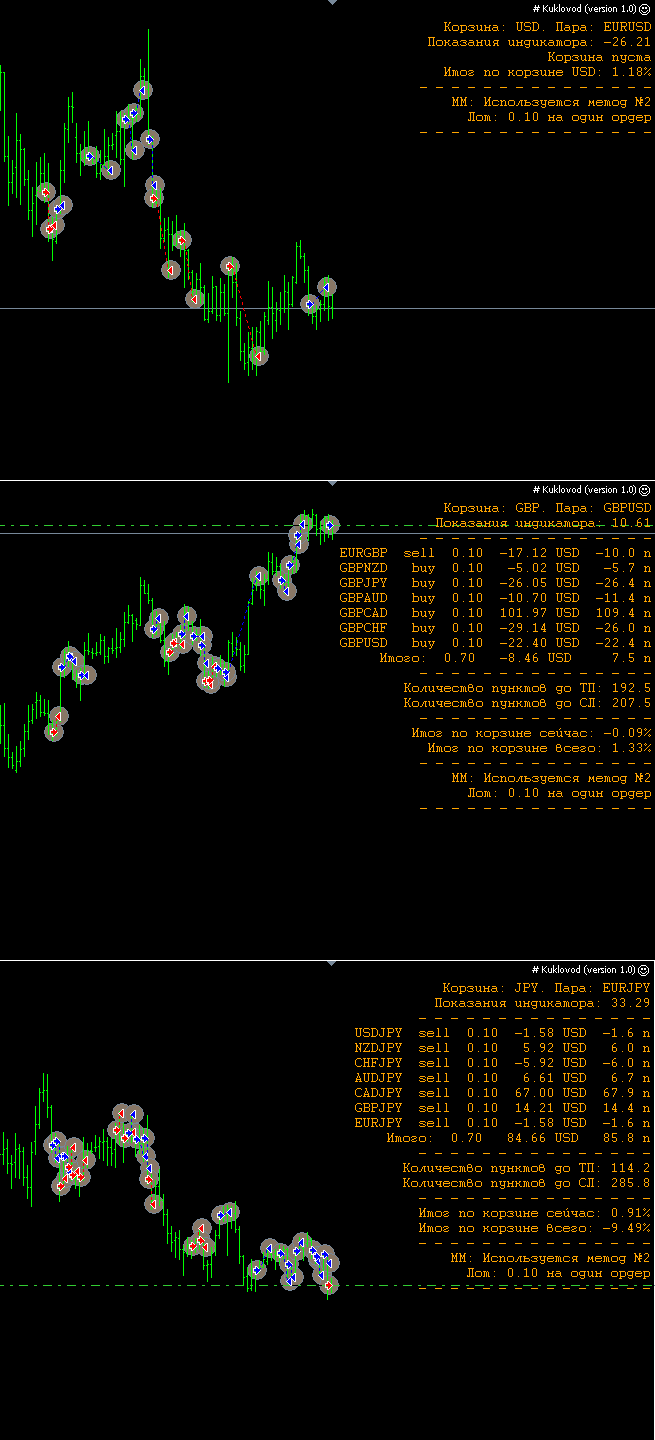The height and width of the screenshot is (1440, 655).
Task: Select the USDJPY sell order row
Action: 503,1033
